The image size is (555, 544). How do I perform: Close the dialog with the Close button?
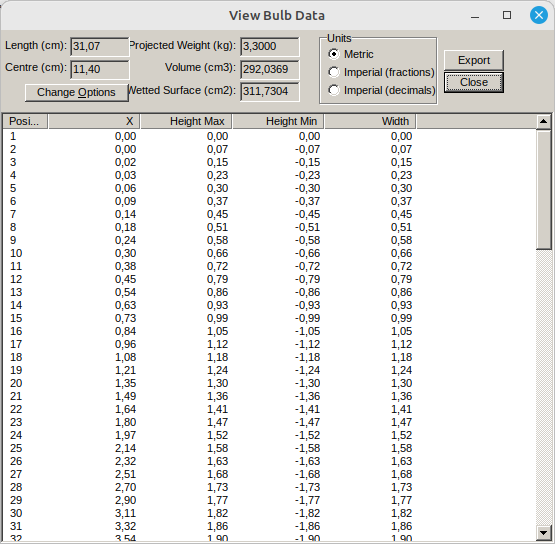(x=474, y=82)
